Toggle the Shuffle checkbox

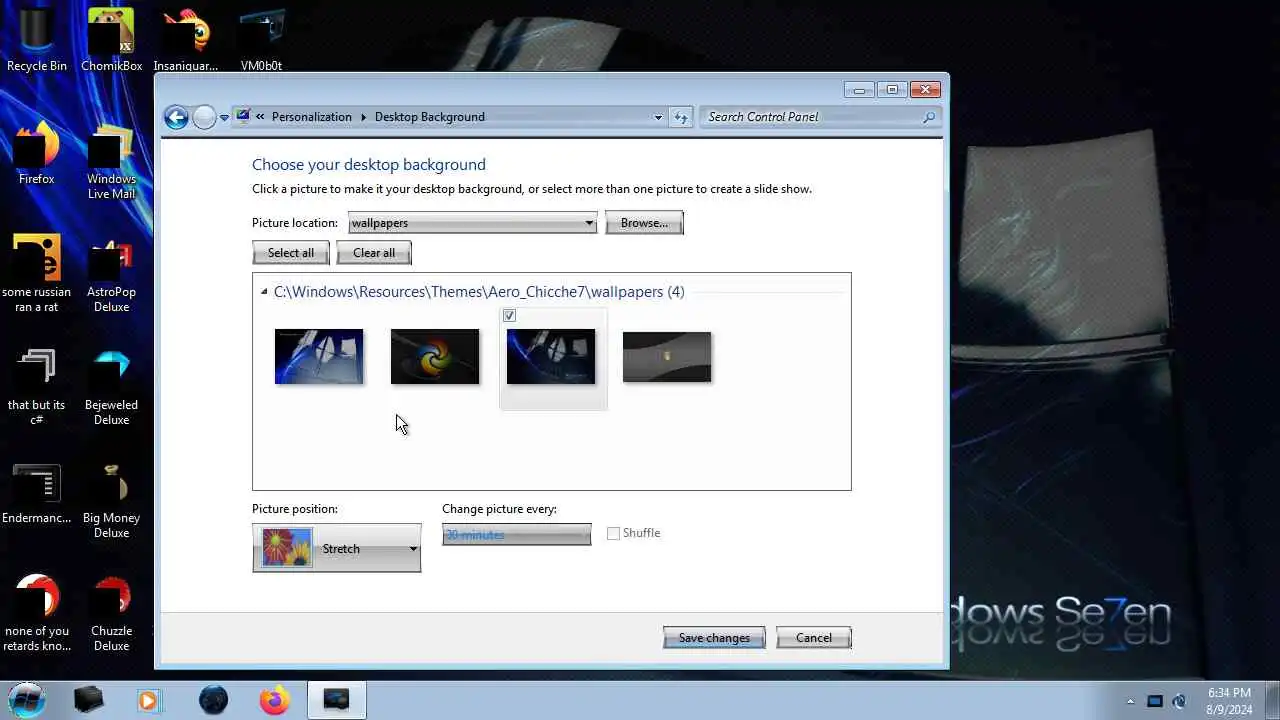click(x=613, y=533)
